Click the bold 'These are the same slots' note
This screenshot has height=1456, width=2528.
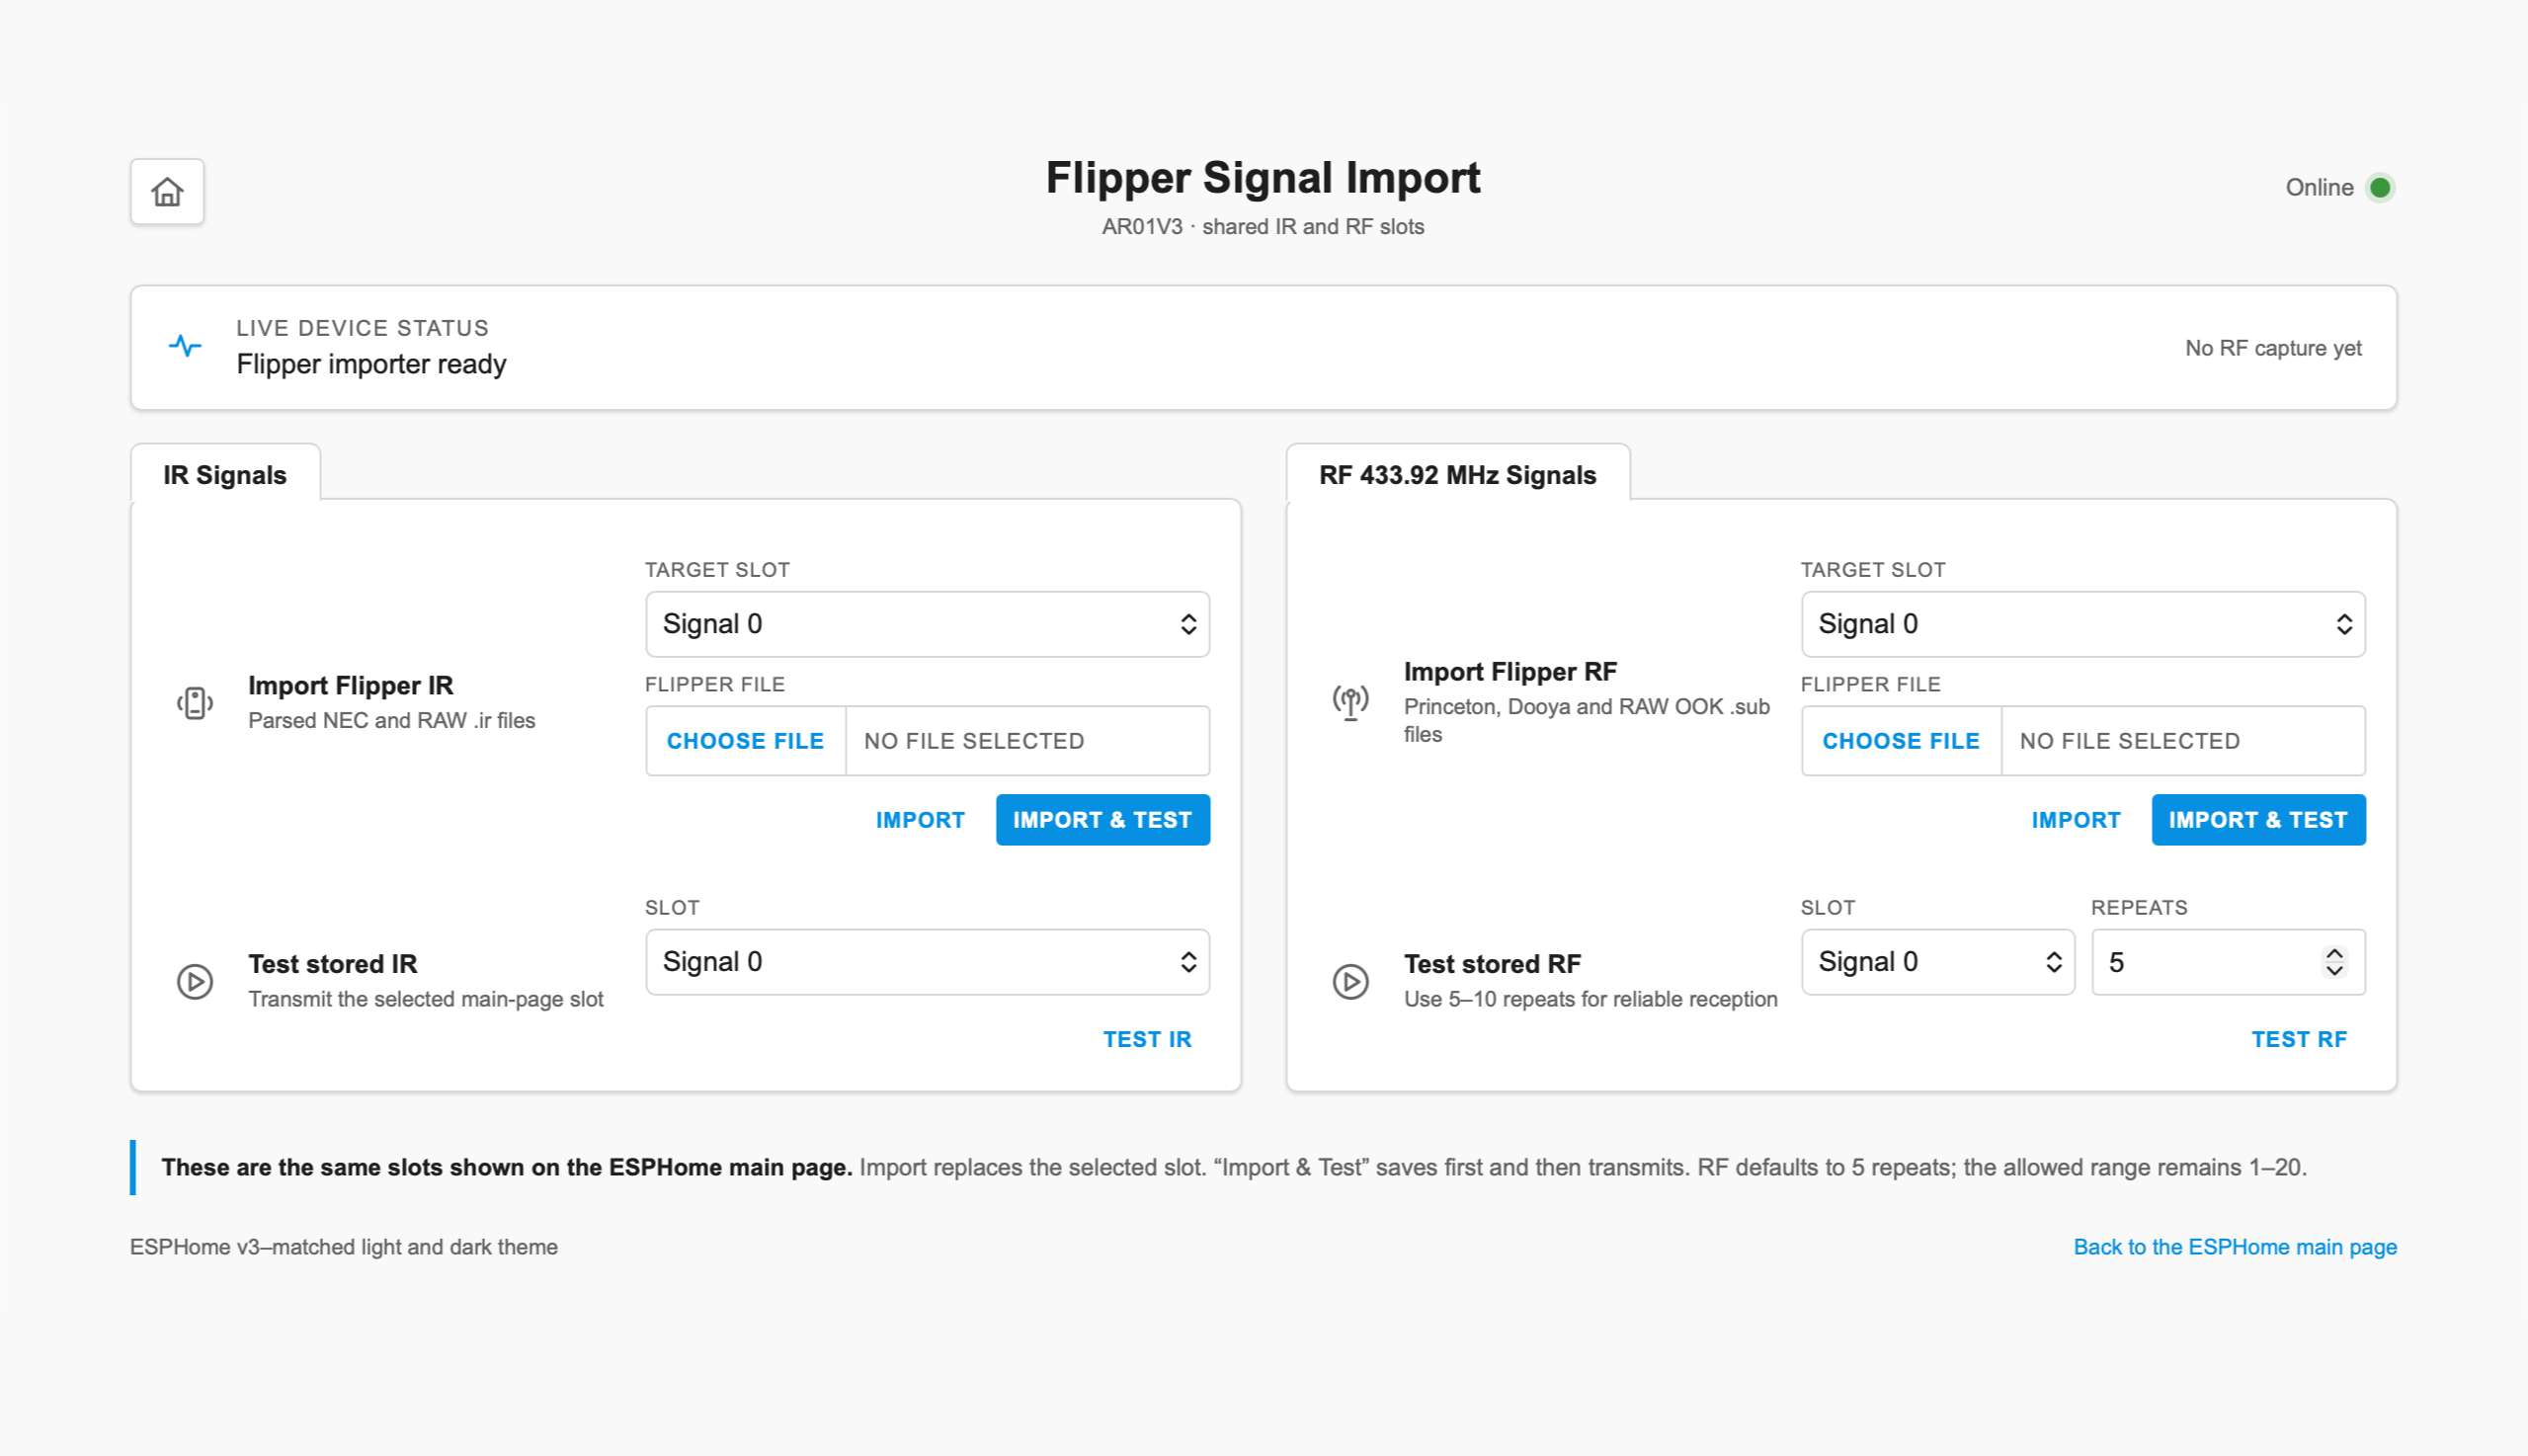pos(507,1167)
